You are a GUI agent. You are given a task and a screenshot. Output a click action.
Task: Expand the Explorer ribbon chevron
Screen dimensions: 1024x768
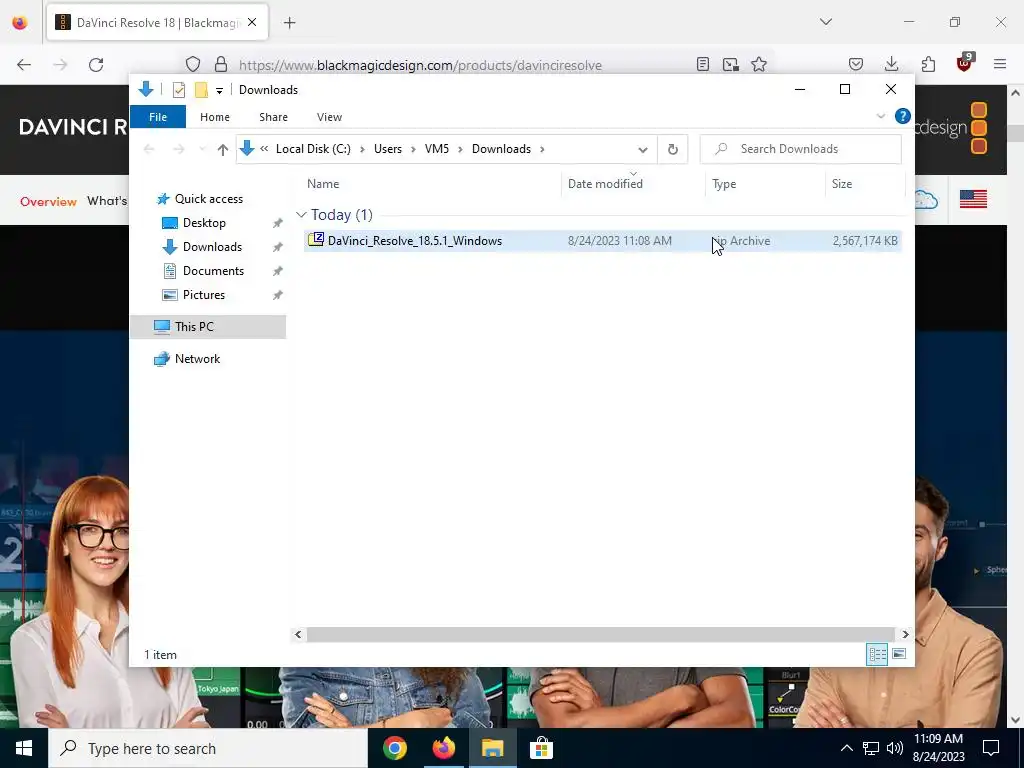point(880,116)
